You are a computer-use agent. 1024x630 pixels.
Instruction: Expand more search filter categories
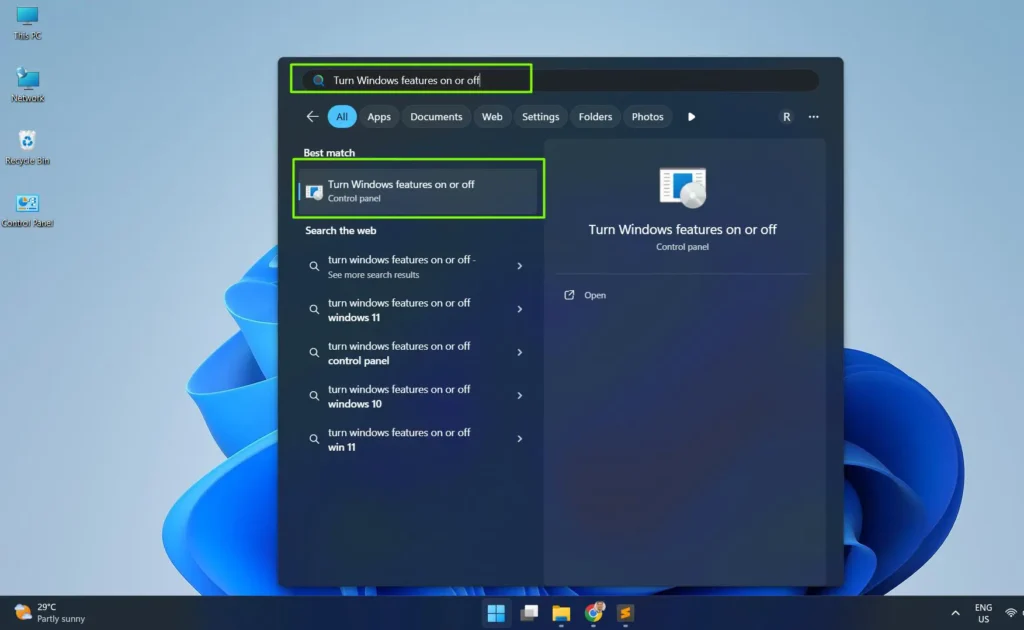click(691, 117)
